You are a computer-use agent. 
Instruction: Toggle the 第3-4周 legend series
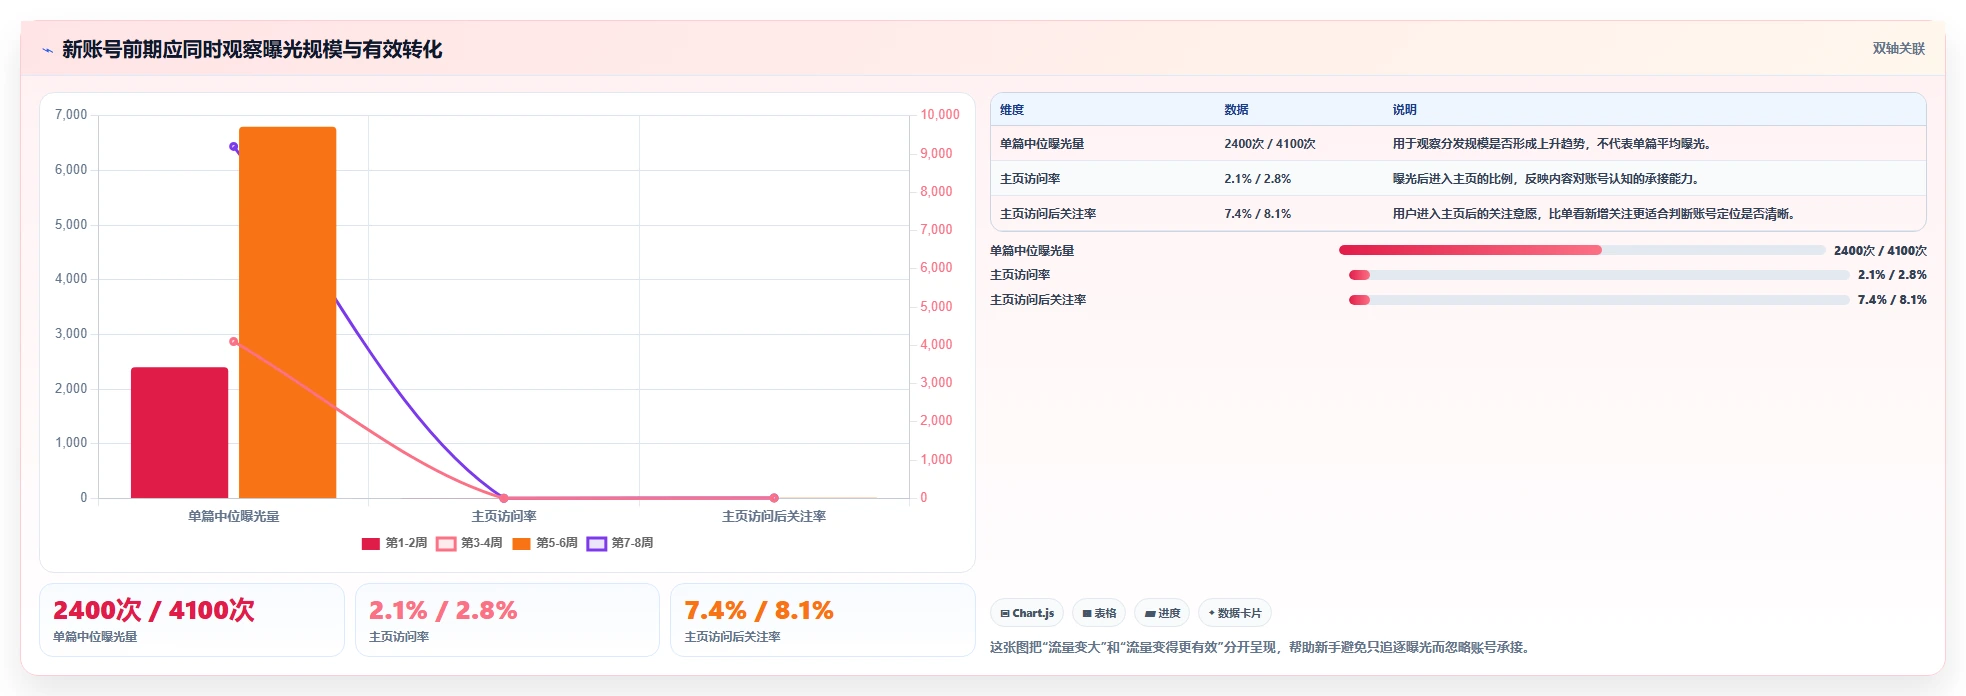(469, 543)
